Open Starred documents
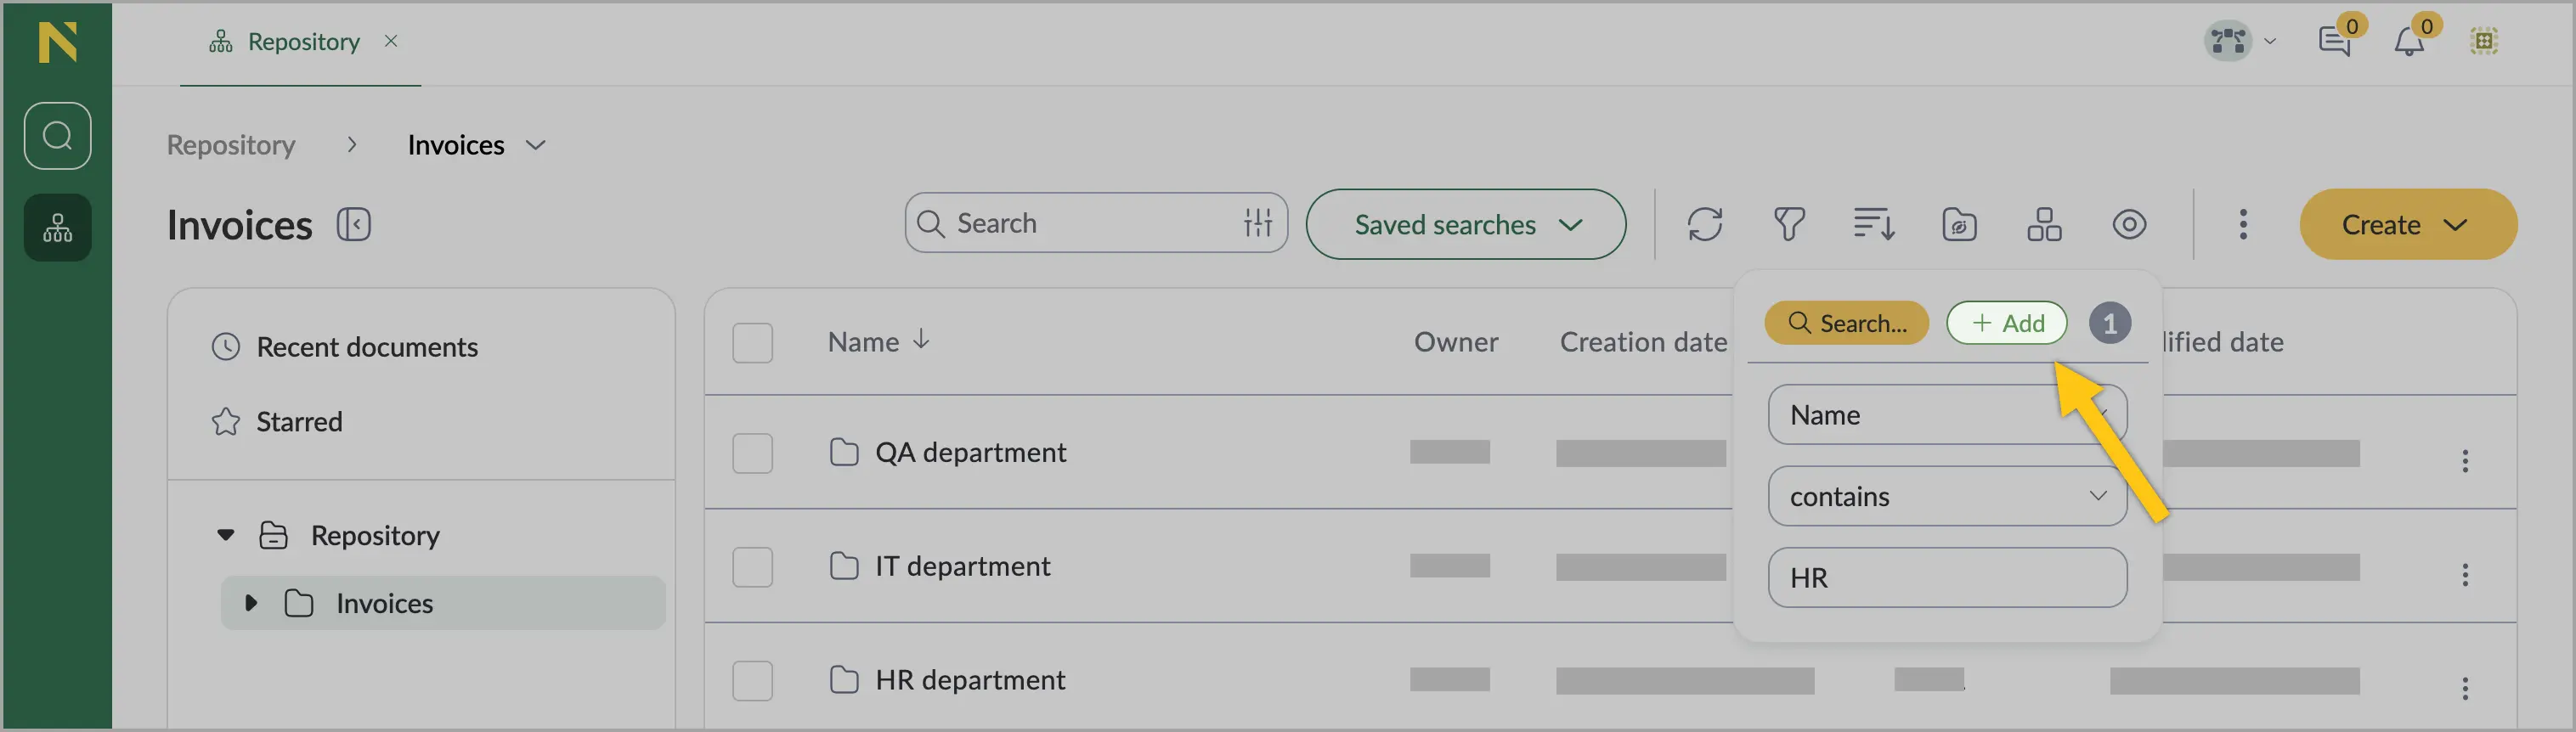Viewport: 2576px width, 732px height. [x=299, y=422]
